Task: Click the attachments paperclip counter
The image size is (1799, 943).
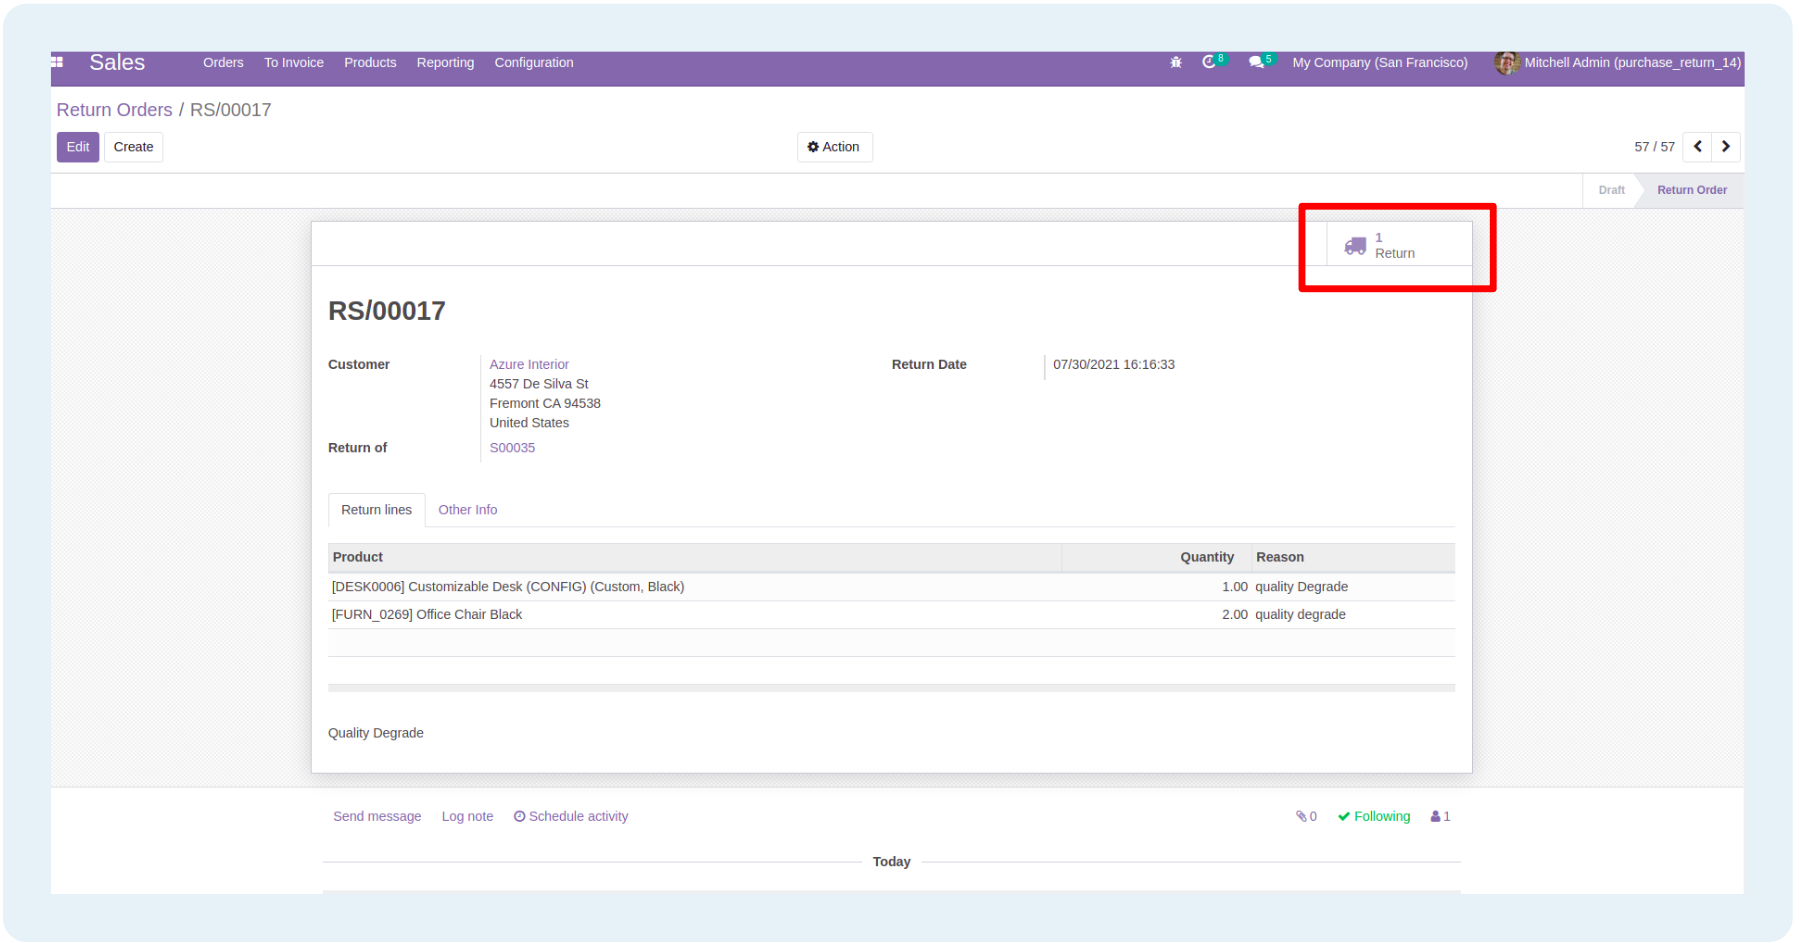Action: (x=1306, y=817)
